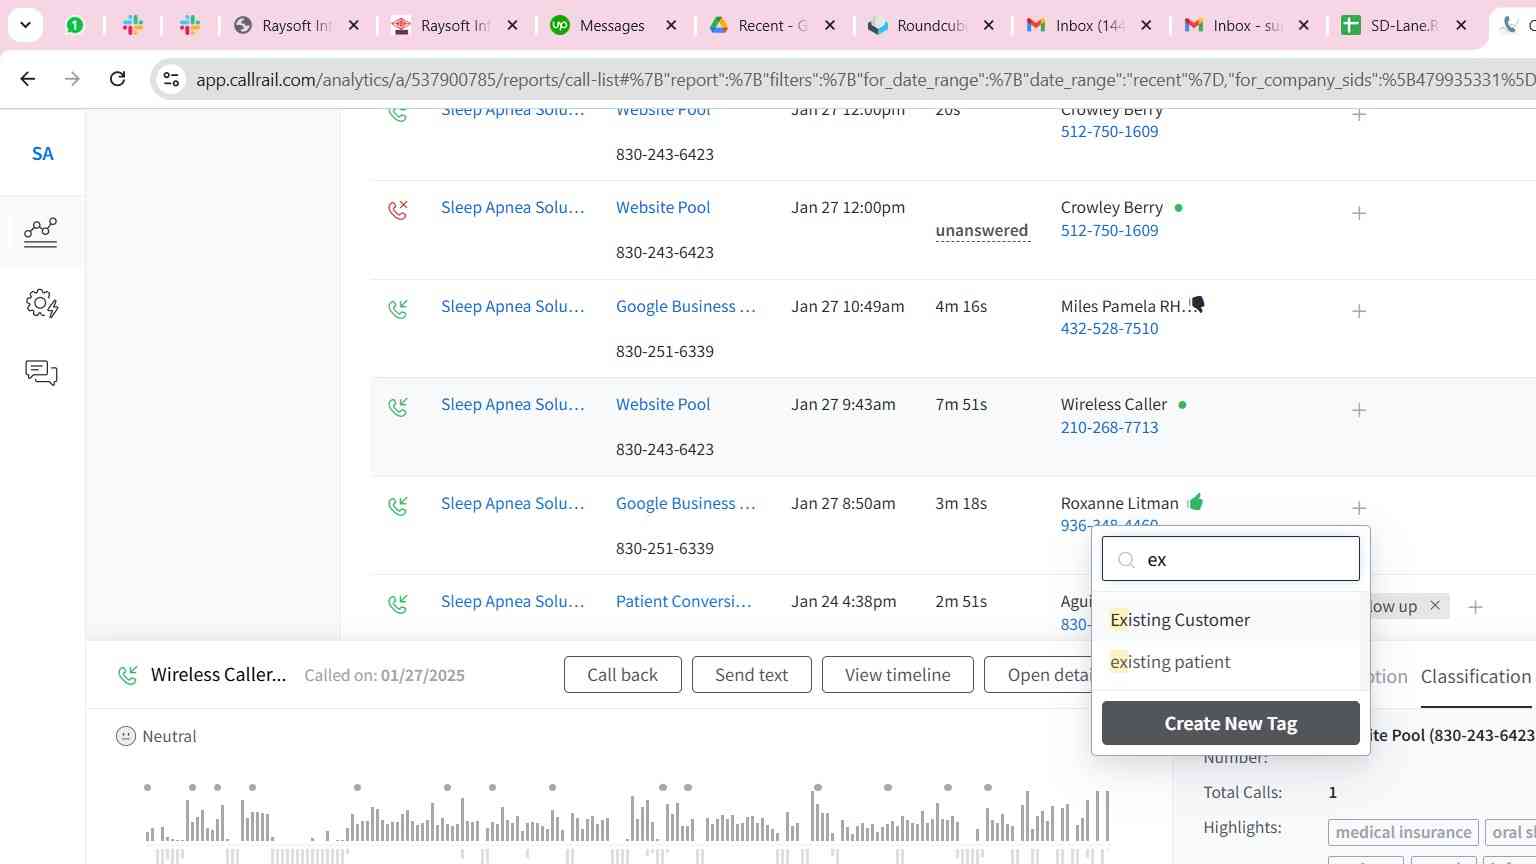Screen dimensions: 1536x864
Task: Open the Analytics reports sidebar icon
Action: point(41,232)
